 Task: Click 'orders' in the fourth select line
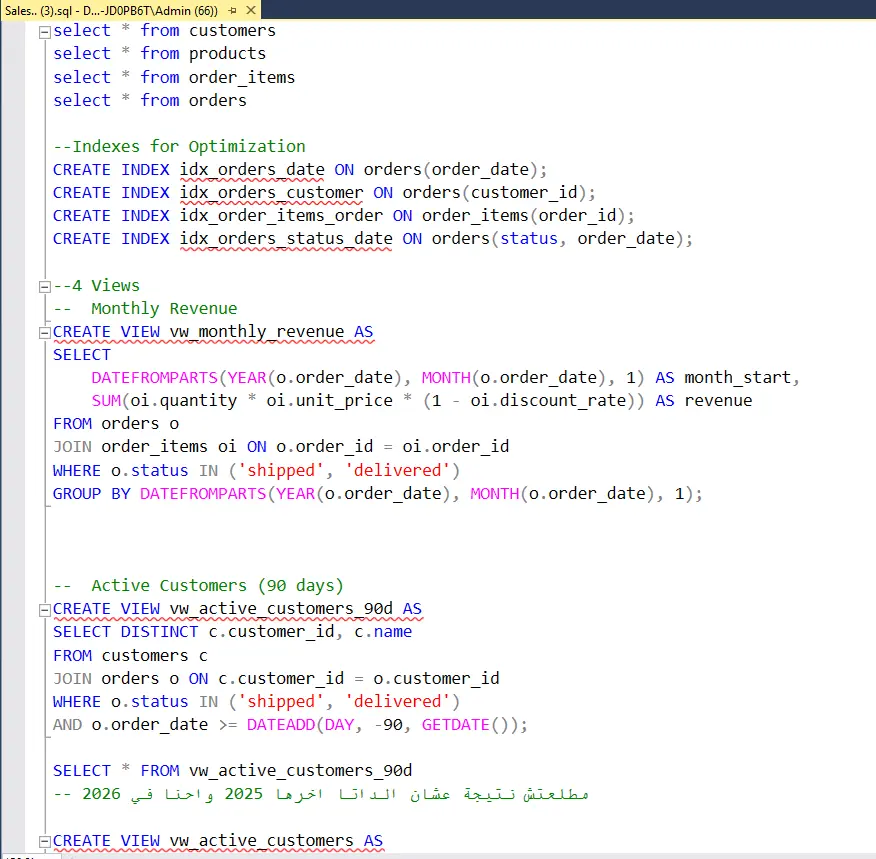pos(217,101)
